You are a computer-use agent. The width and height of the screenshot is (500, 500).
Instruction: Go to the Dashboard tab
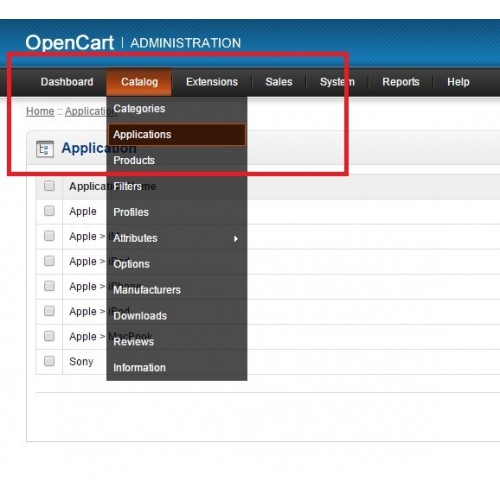tap(67, 82)
